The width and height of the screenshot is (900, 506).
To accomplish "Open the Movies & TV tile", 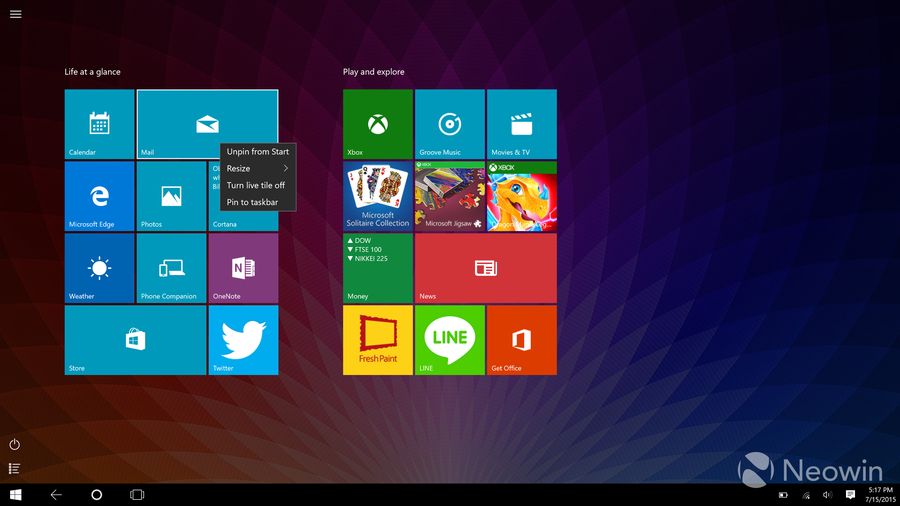I will pos(522,124).
